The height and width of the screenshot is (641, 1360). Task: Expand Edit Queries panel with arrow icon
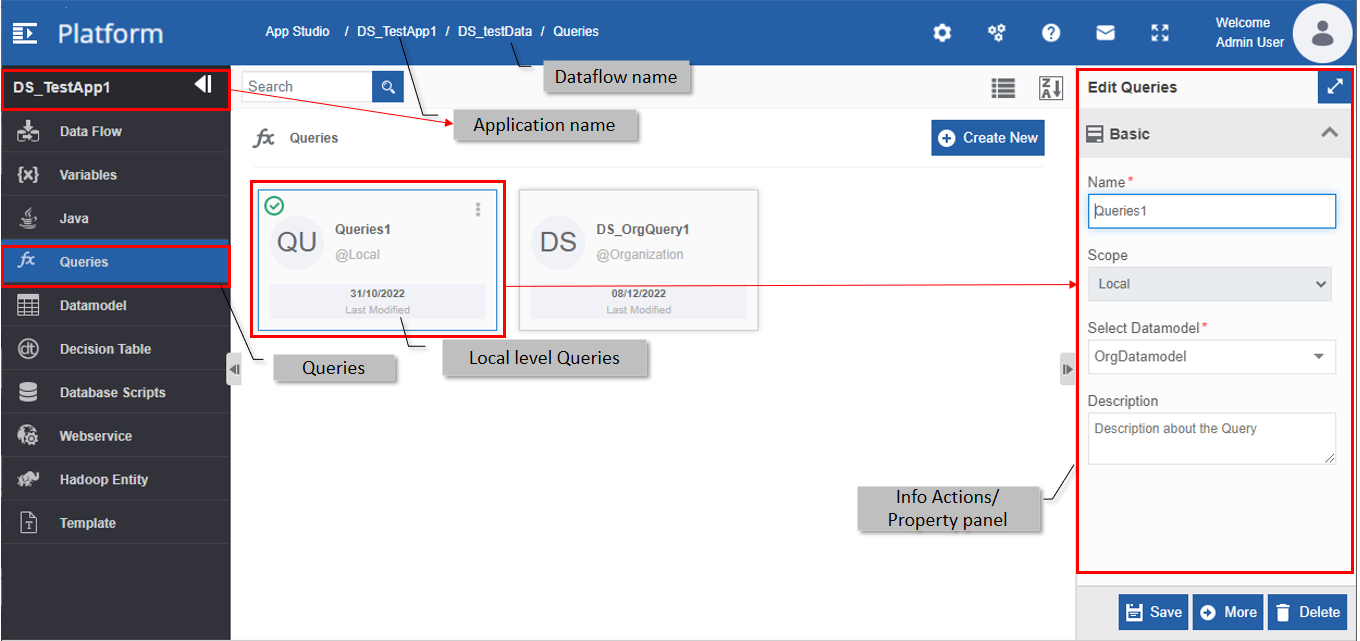[x=1334, y=87]
